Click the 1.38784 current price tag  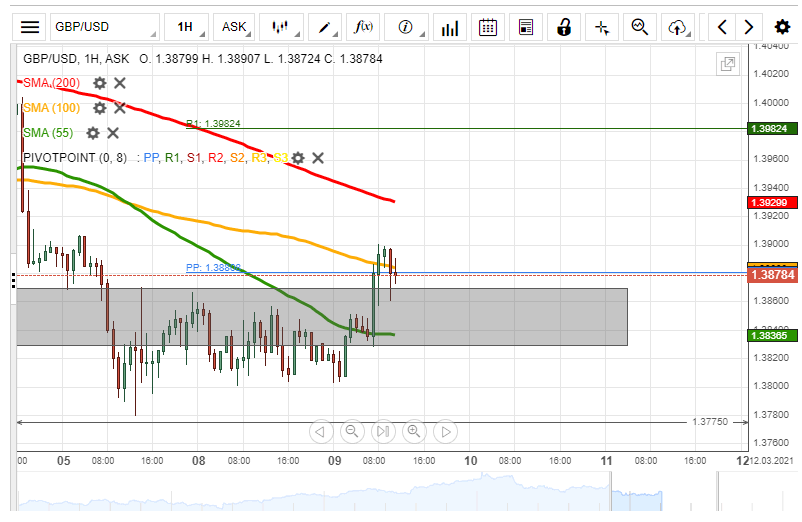tap(772, 275)
